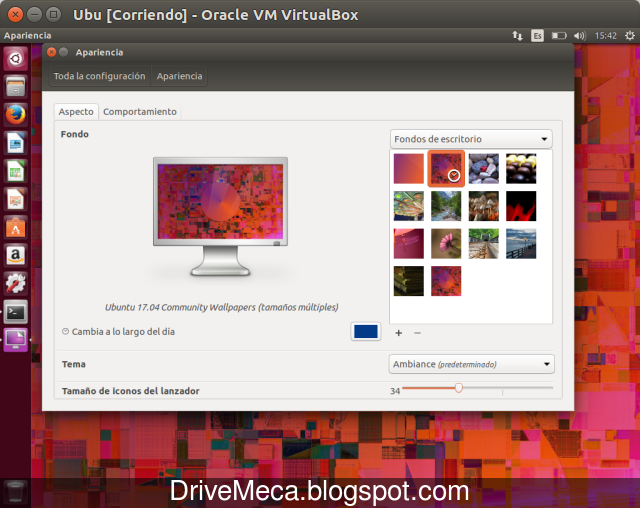This screenshot has height=508, width=640.
Task: Open the Files manager from launcher
Action: pos(16,87)
